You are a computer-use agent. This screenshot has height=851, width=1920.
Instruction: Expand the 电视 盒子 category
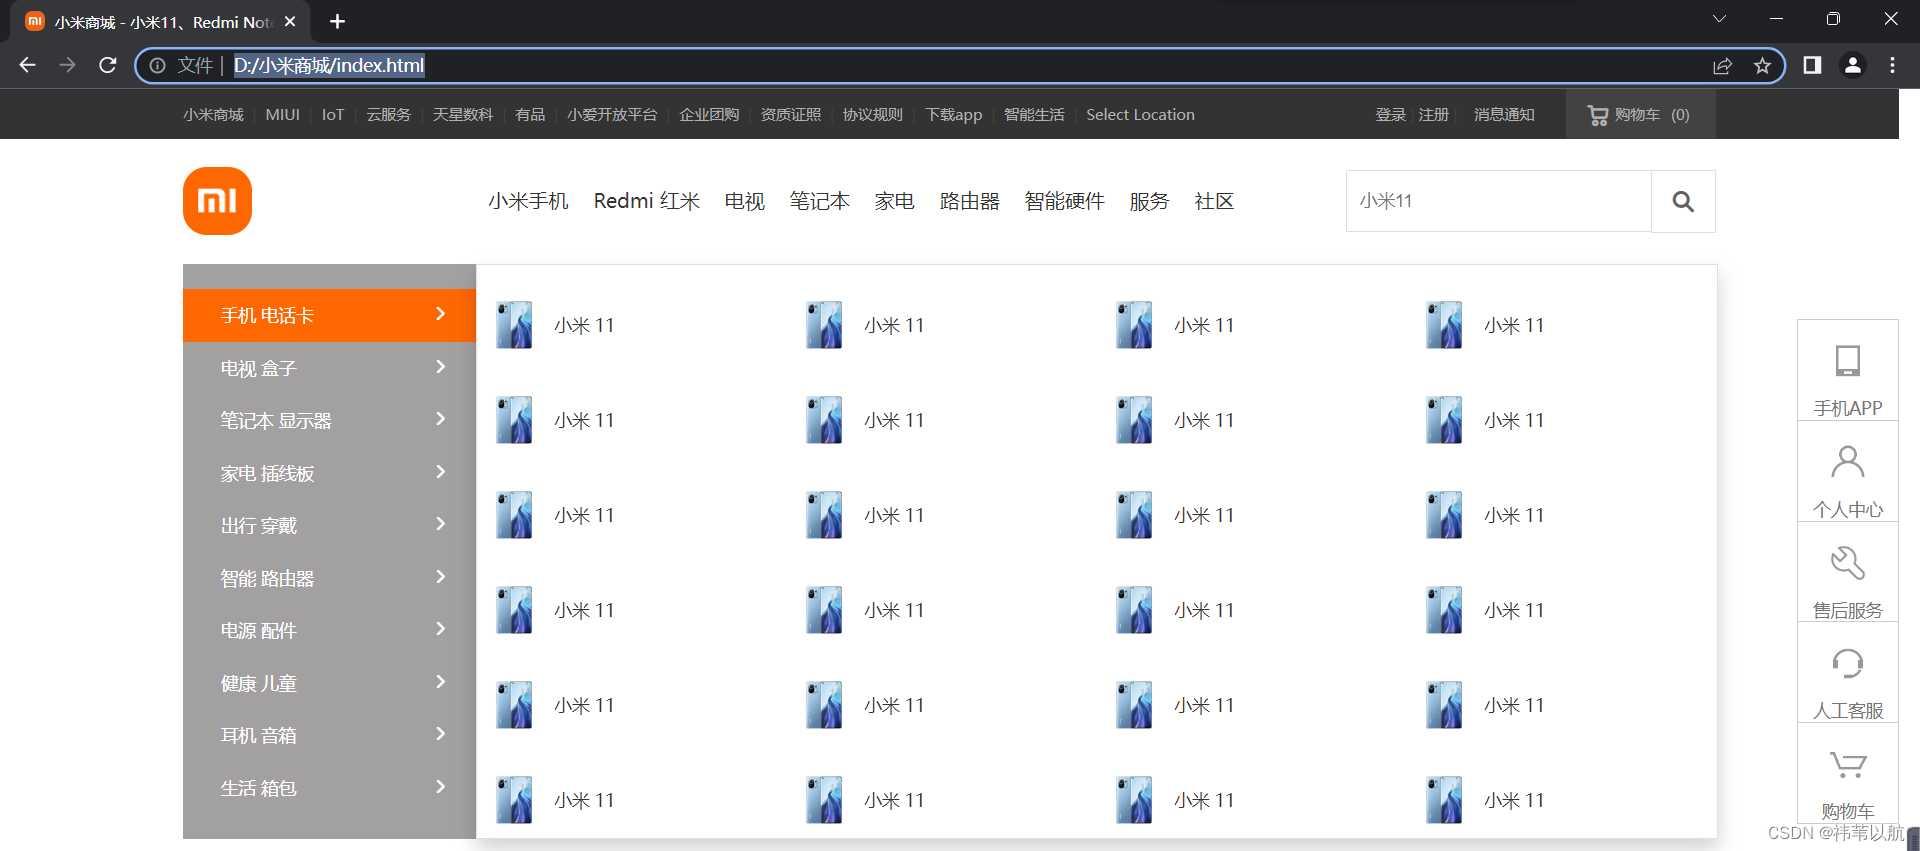coord(329,368)
